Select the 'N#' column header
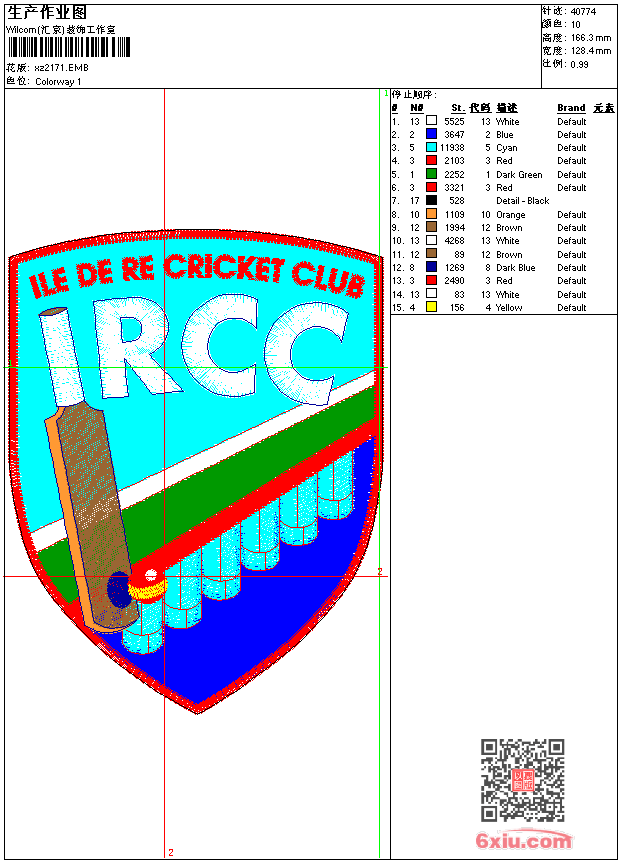 [x=416, y=108]
